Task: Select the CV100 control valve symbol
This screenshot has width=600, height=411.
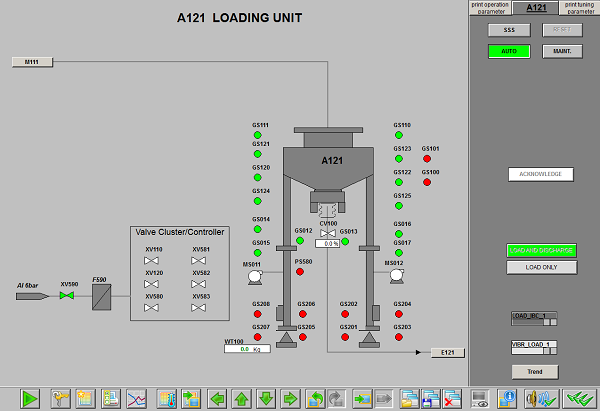Action: pos(328,233)
